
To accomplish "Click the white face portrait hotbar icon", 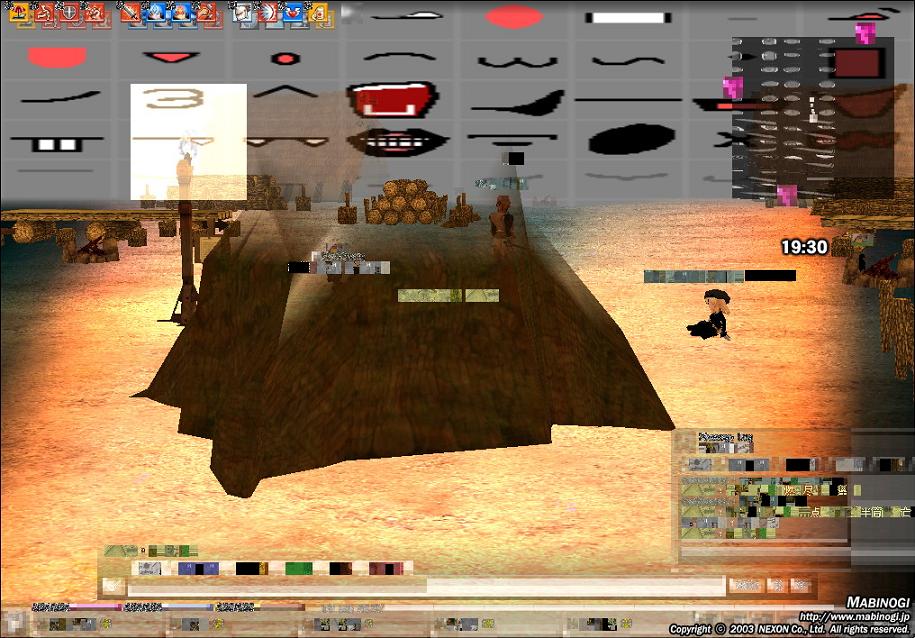I will pos(243,13).
